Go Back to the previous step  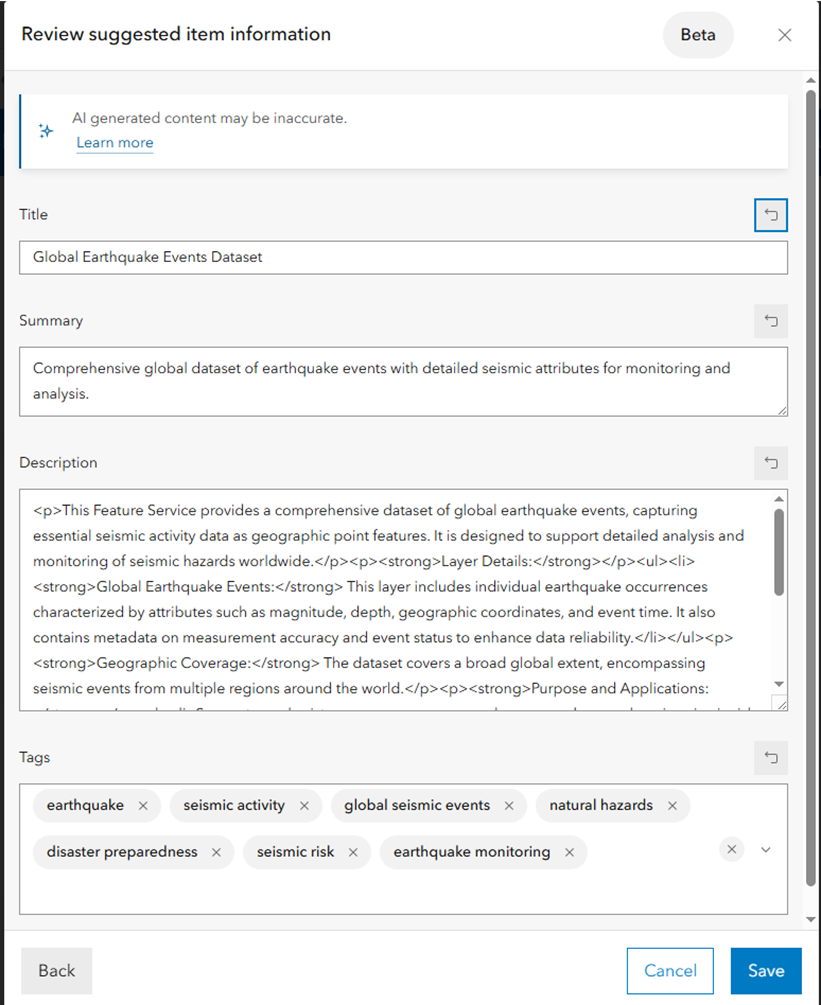[57, 971]
